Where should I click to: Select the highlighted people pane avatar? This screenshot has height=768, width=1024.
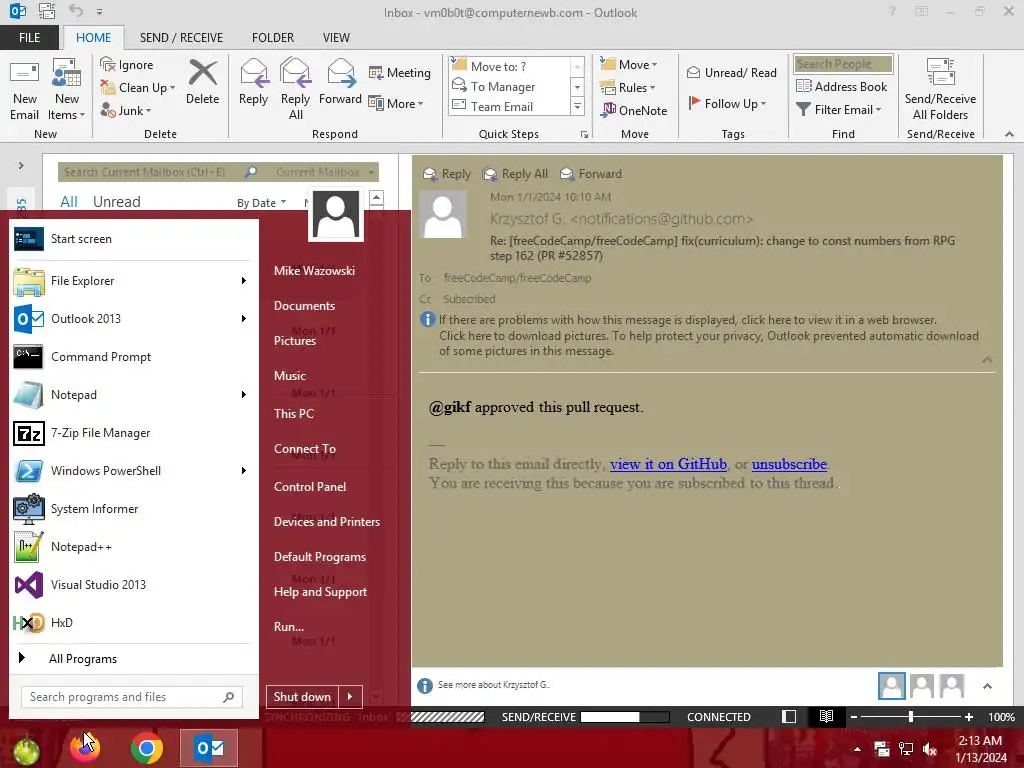click(891, 686)
